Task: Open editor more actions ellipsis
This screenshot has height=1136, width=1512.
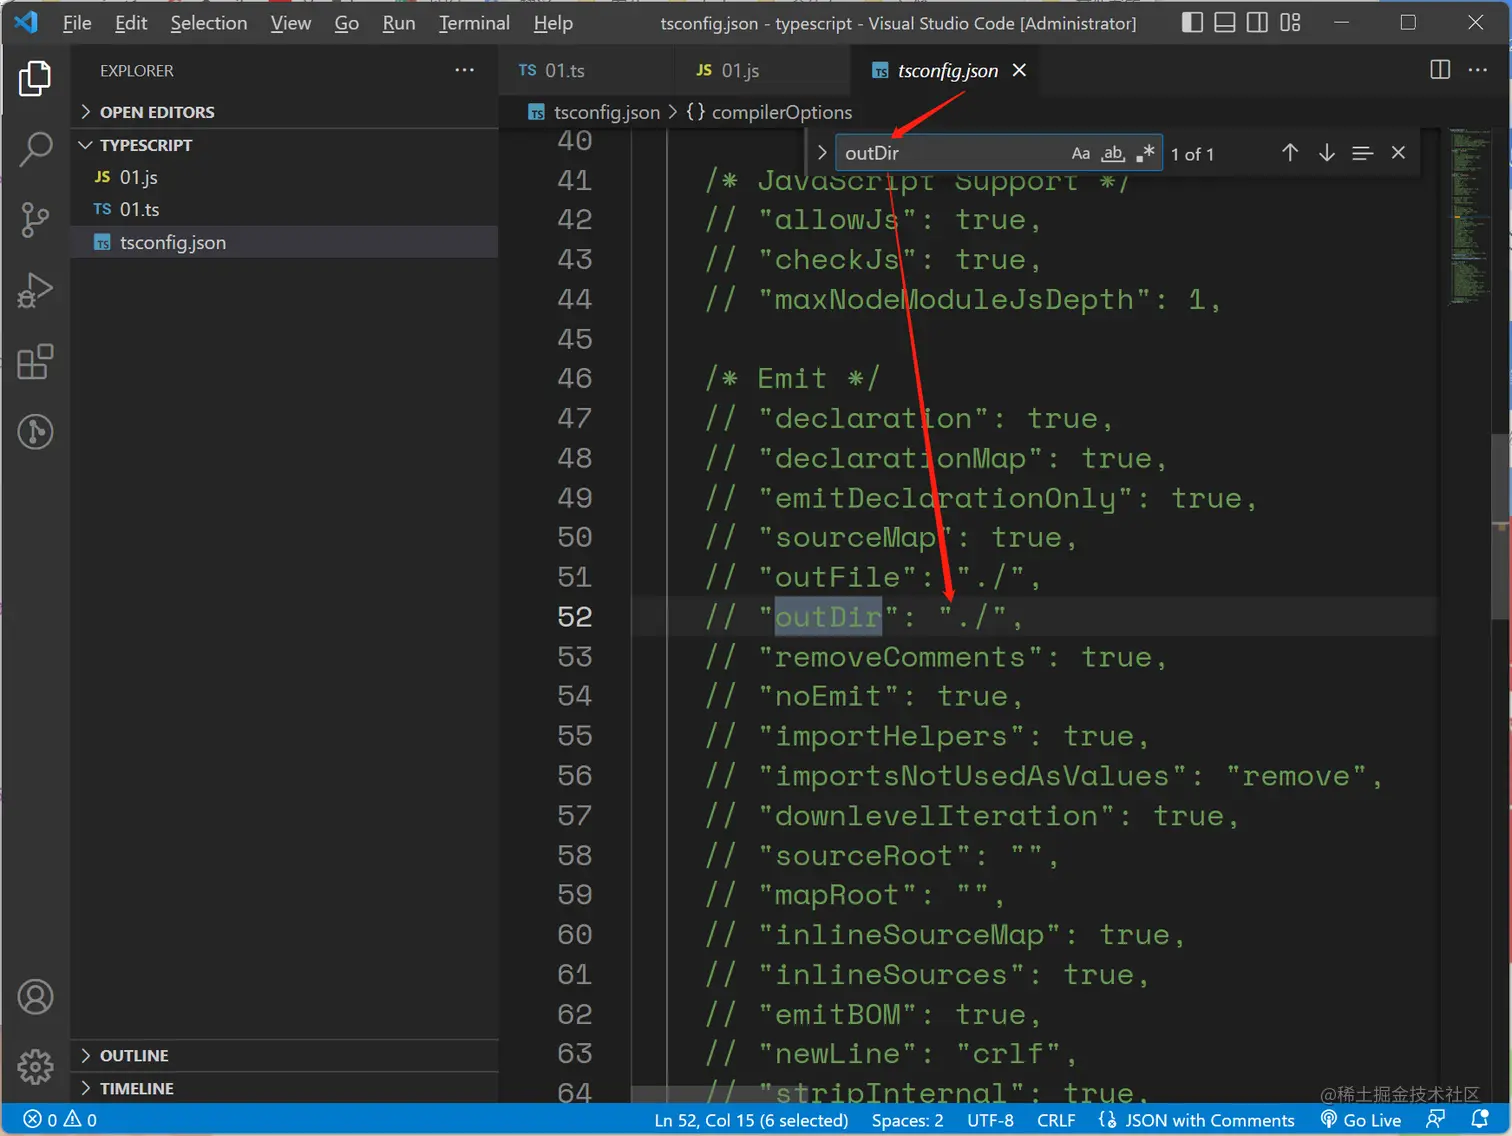Action: click(1478, 70)
